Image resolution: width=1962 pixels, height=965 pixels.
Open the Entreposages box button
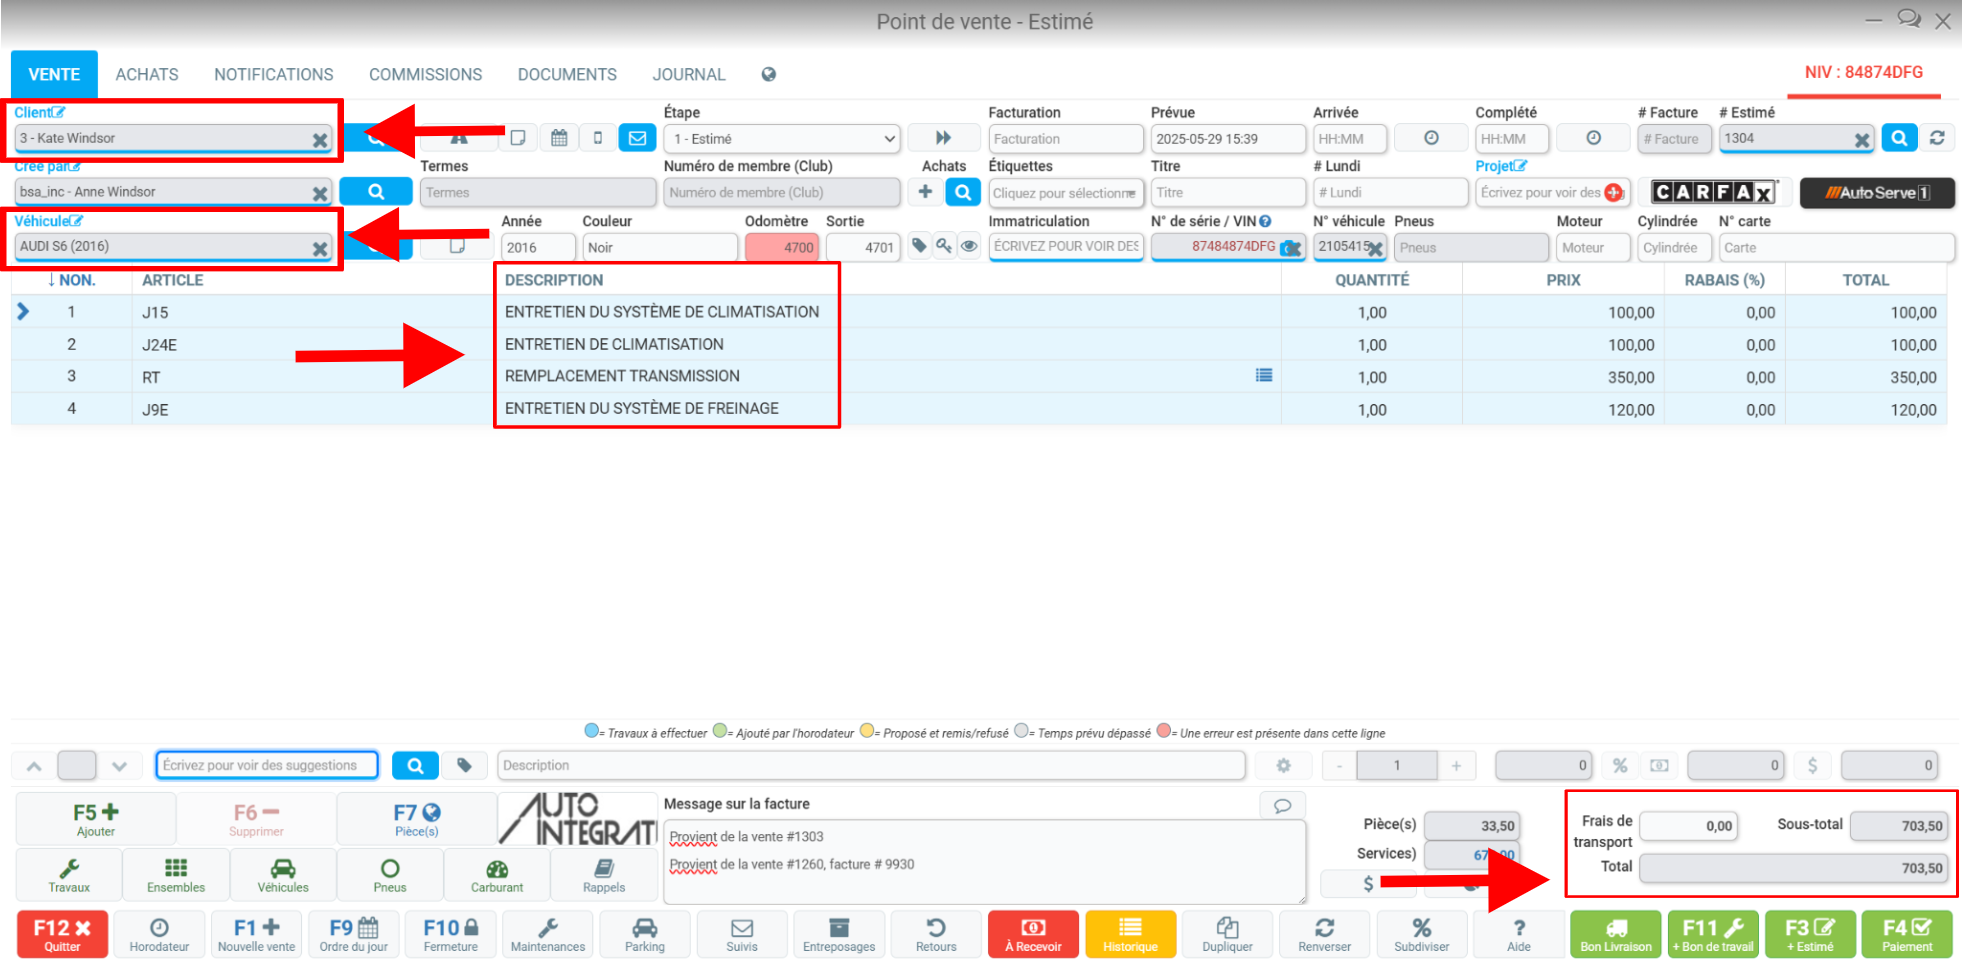pos(839,935)
